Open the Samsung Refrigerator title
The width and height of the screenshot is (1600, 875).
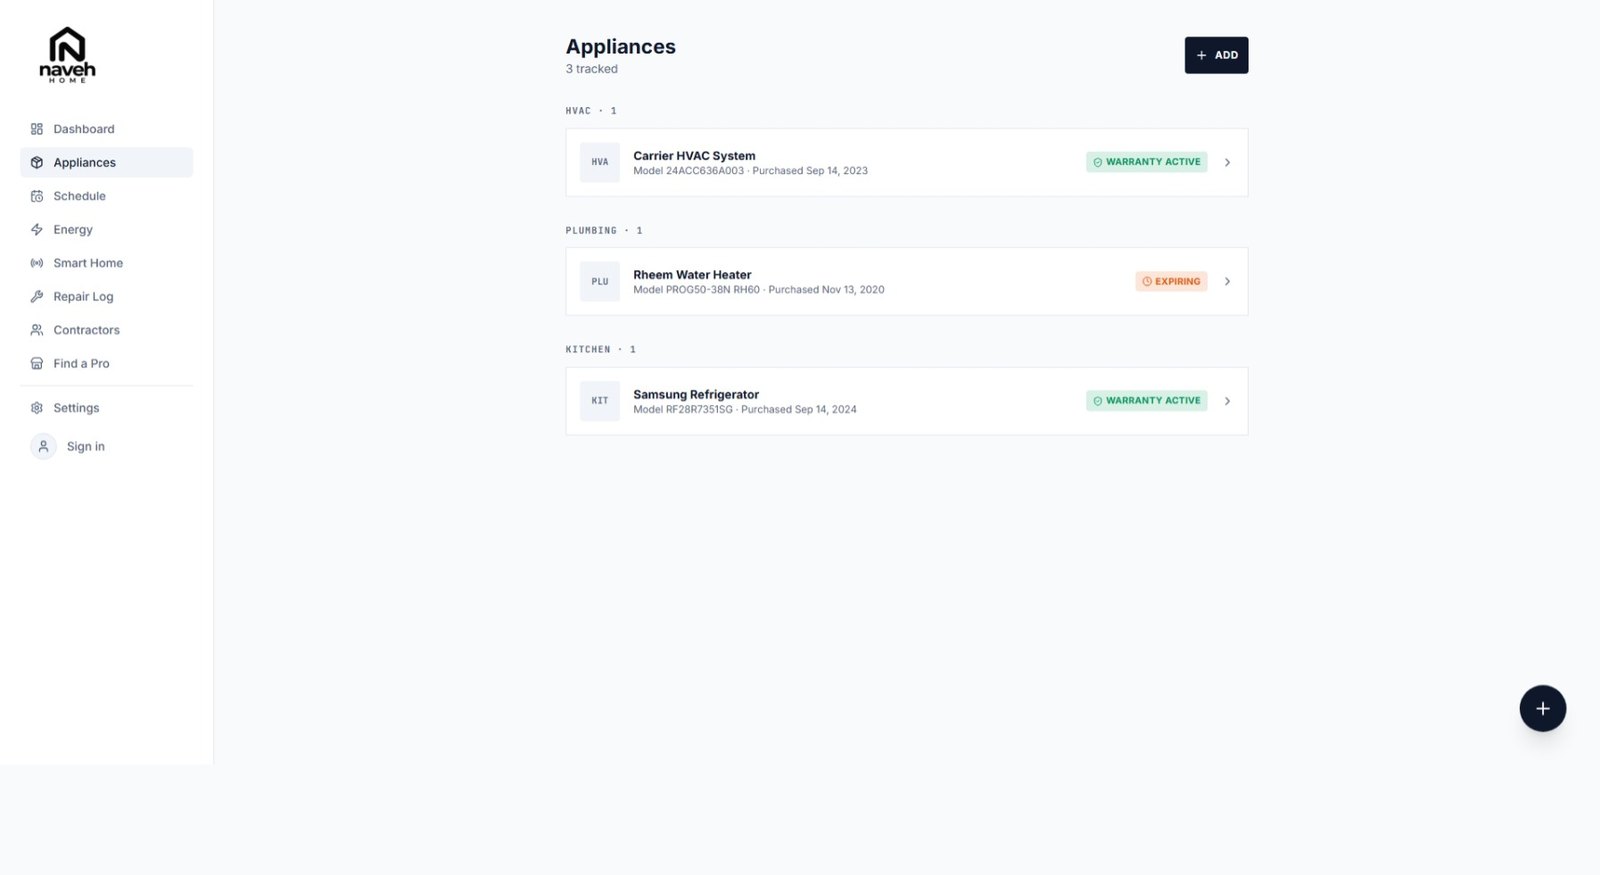pyautogui.click(x=696, y=395)
